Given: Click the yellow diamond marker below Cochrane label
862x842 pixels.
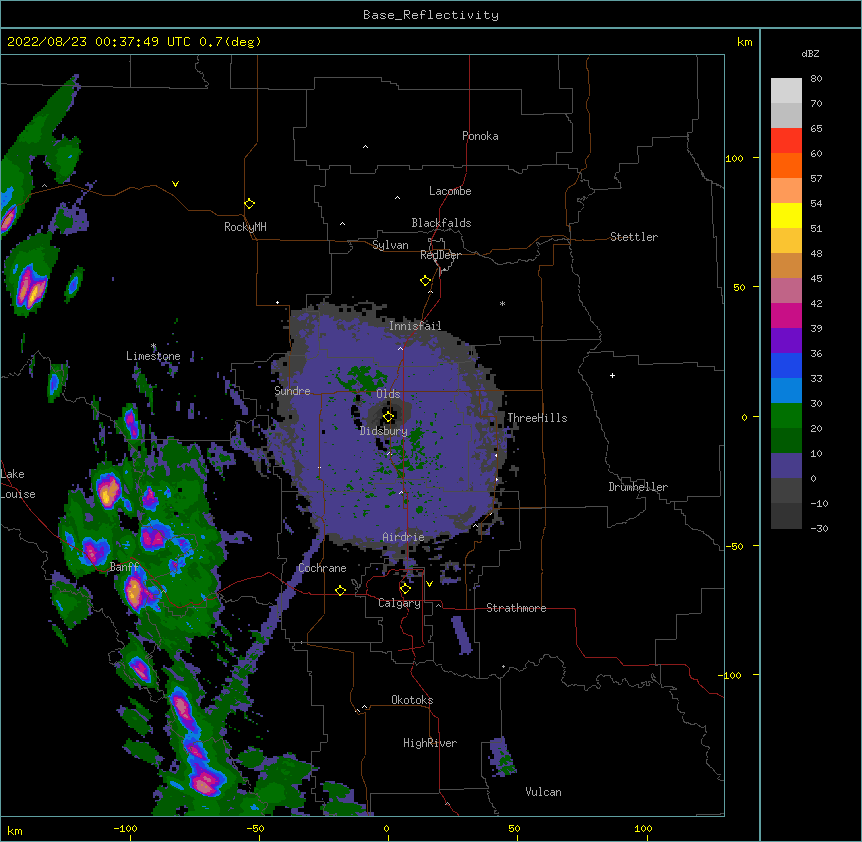Looking at the screenshot, I should pos(340,590).
